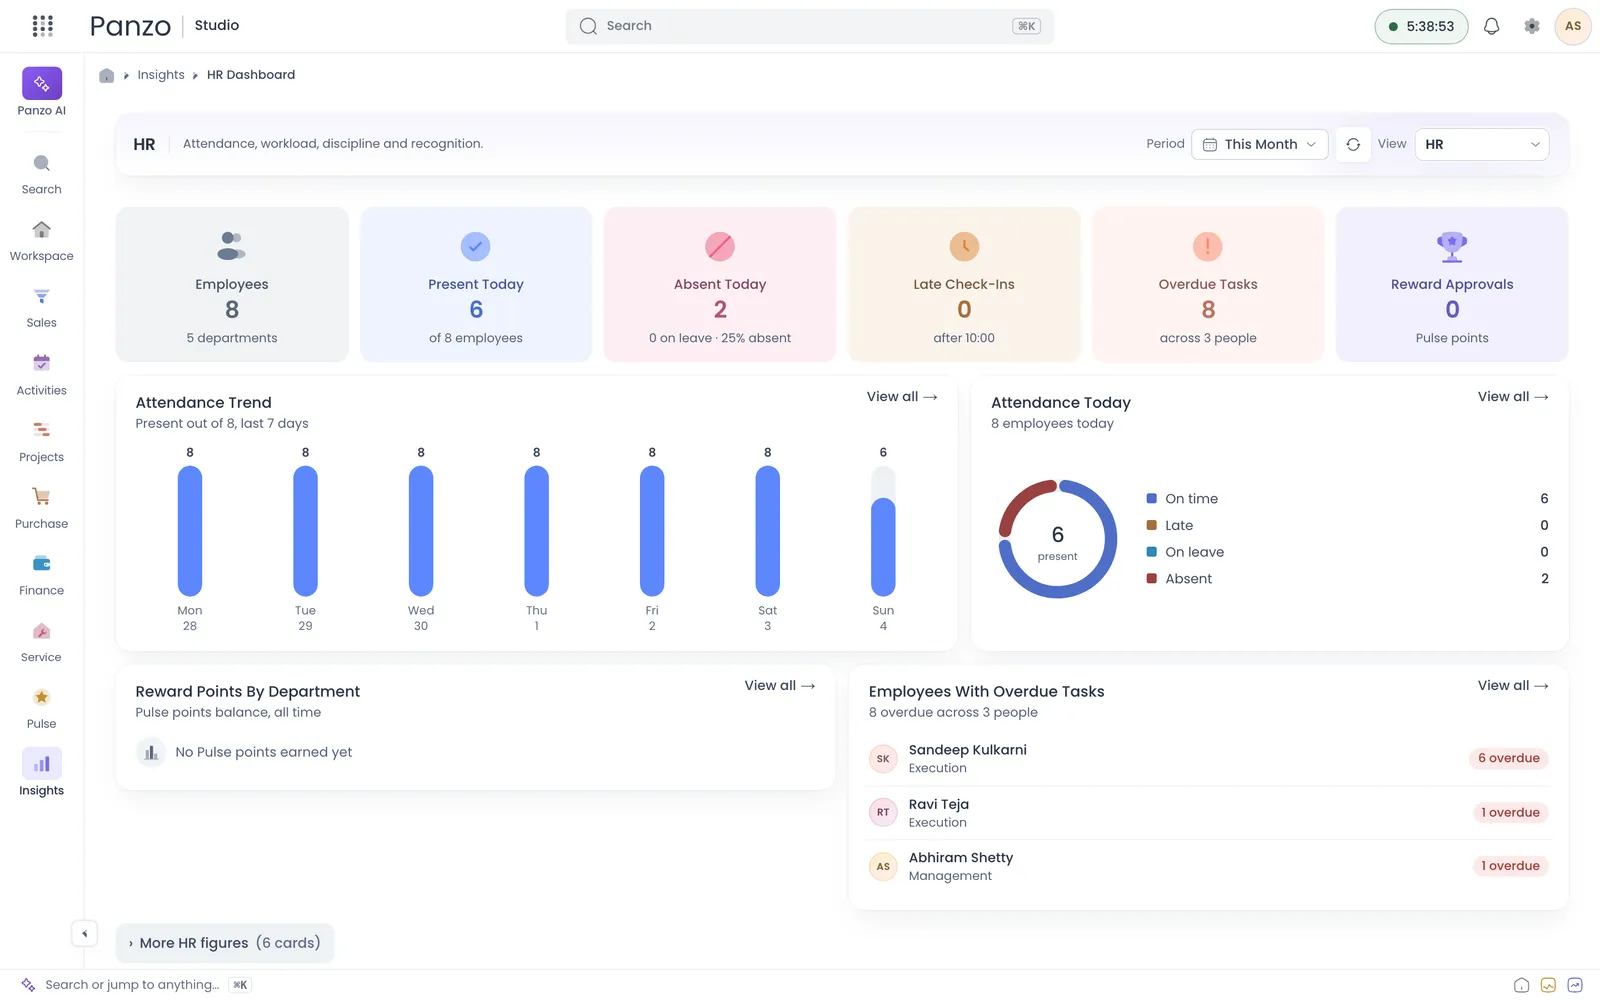View all in Reward Points By Department
Viewport: 1600px width, 1000px height.
(780, 686)
